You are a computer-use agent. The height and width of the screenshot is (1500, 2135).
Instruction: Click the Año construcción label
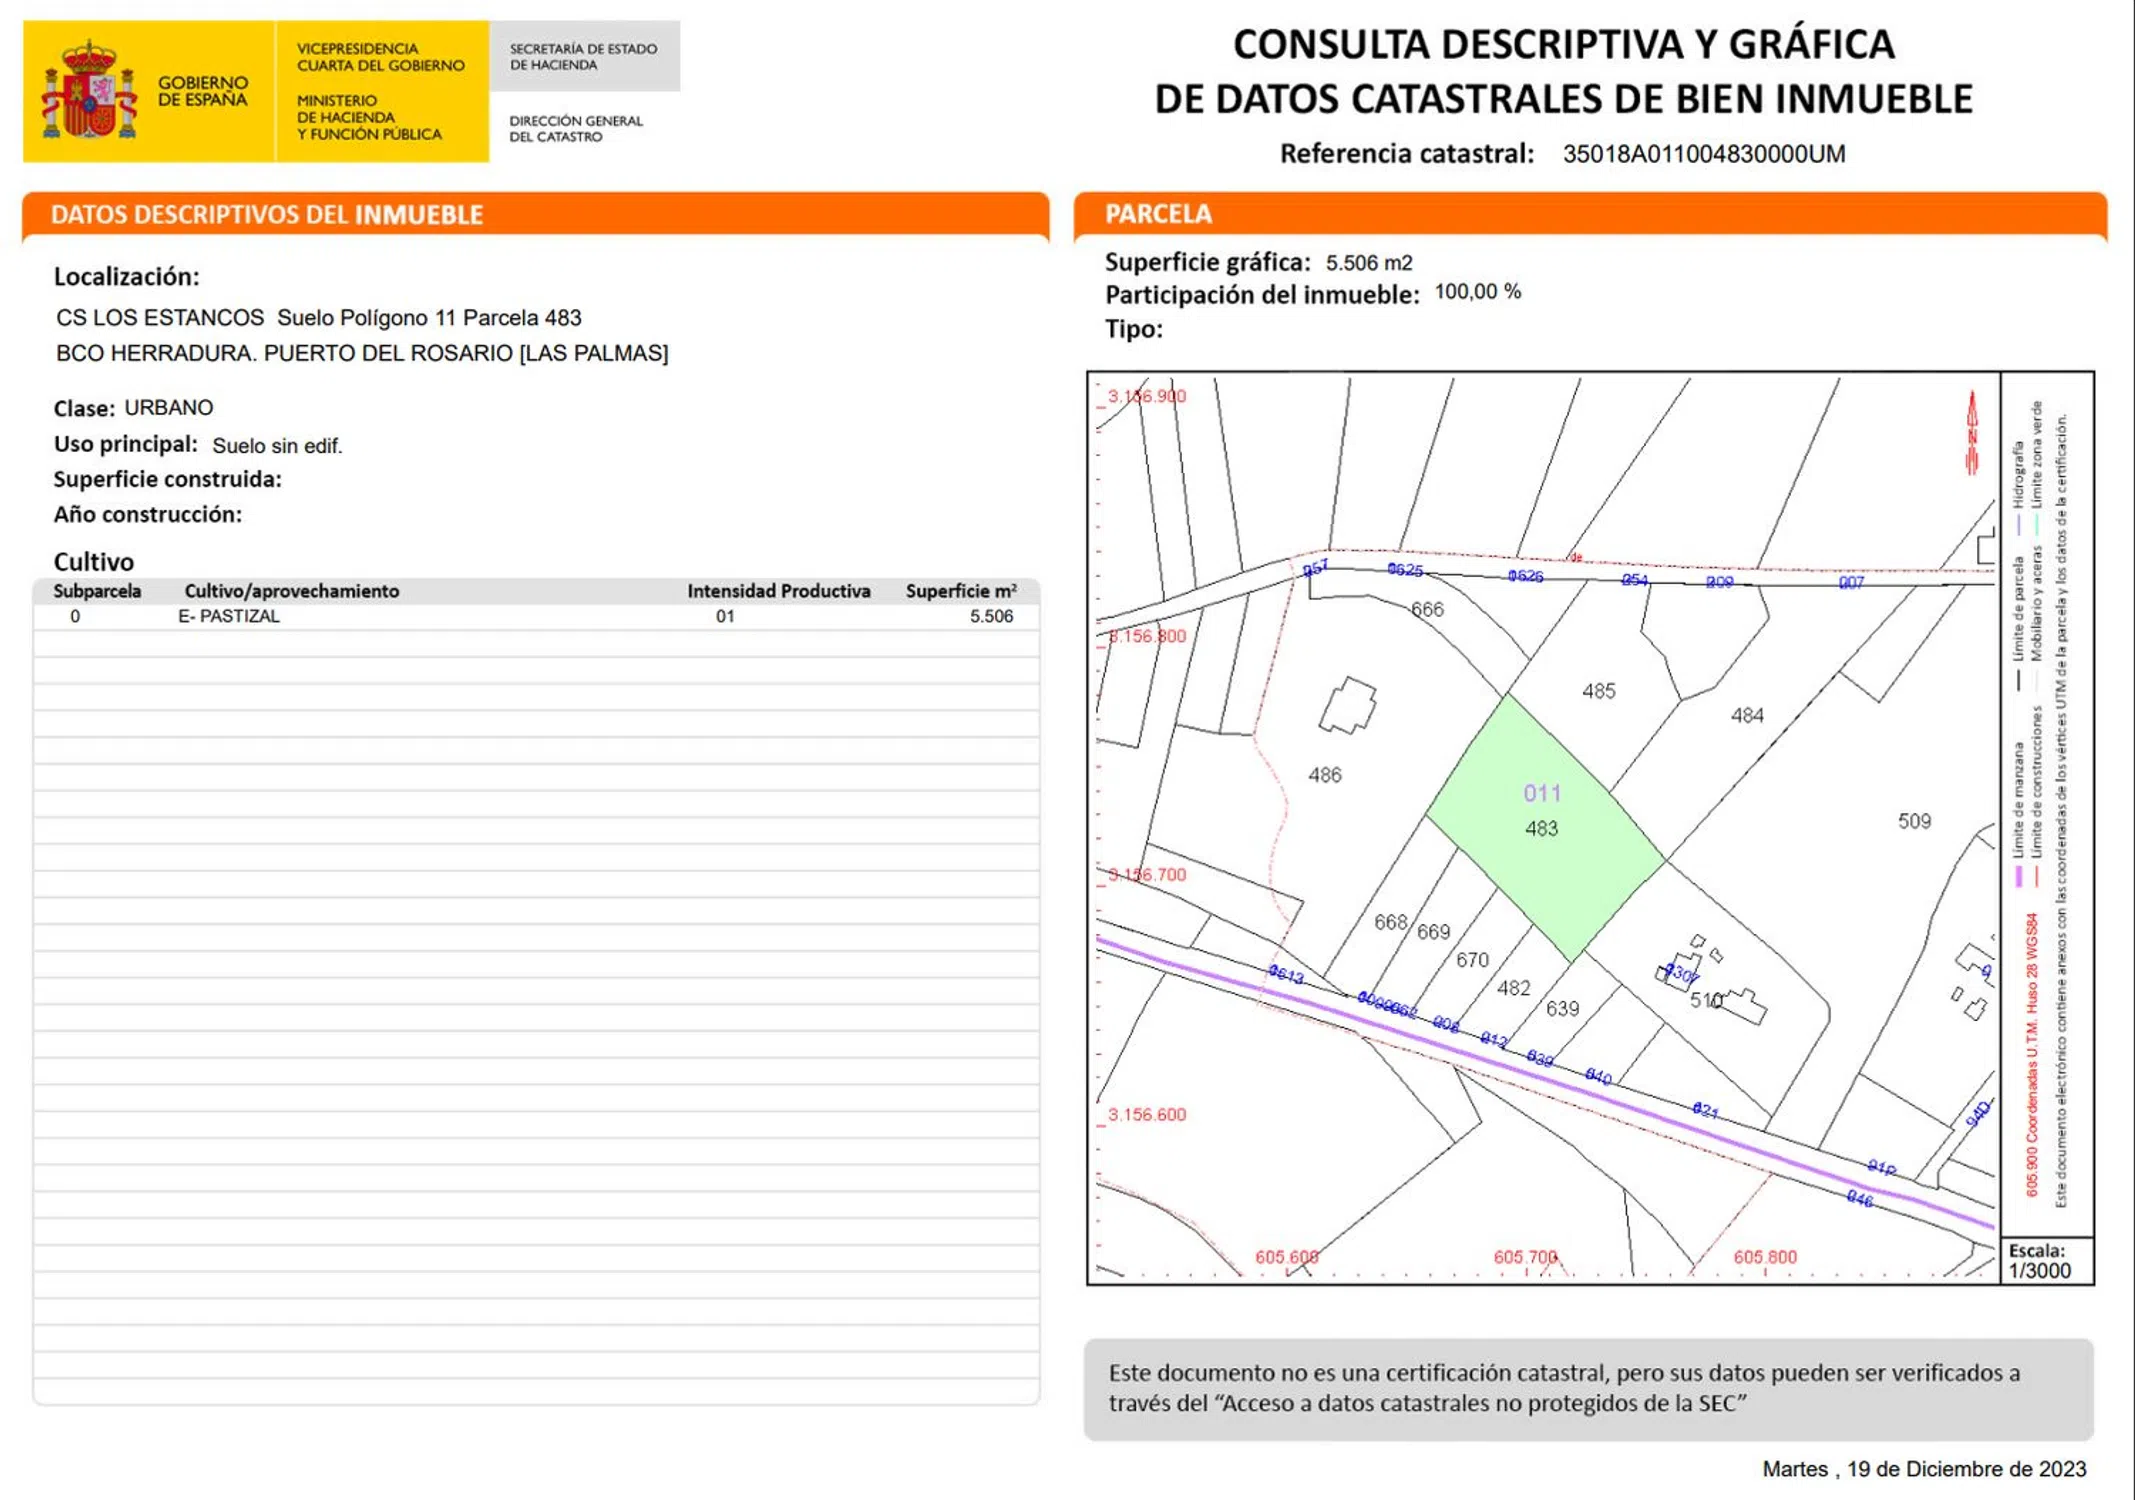tap(147, 514)
